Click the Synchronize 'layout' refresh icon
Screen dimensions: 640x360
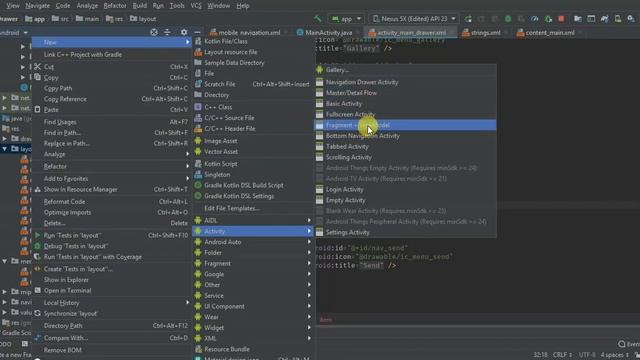(x=38, y=313)
